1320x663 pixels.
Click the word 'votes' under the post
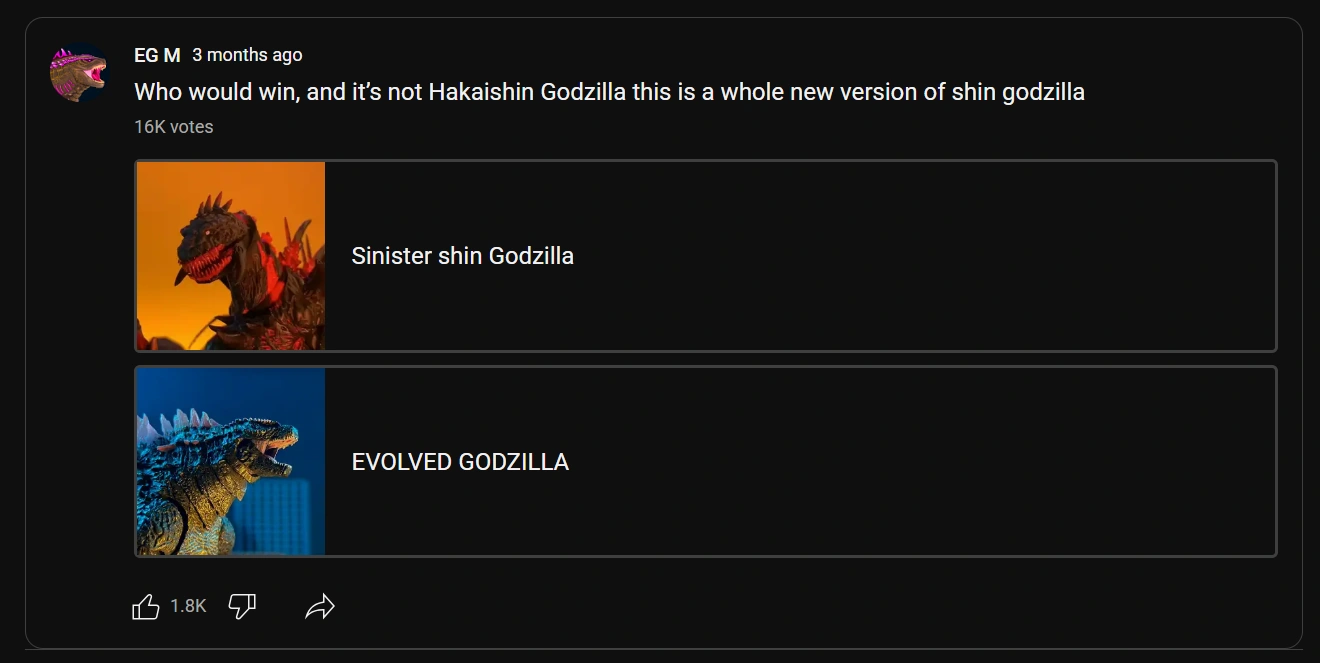pos(191,127)
